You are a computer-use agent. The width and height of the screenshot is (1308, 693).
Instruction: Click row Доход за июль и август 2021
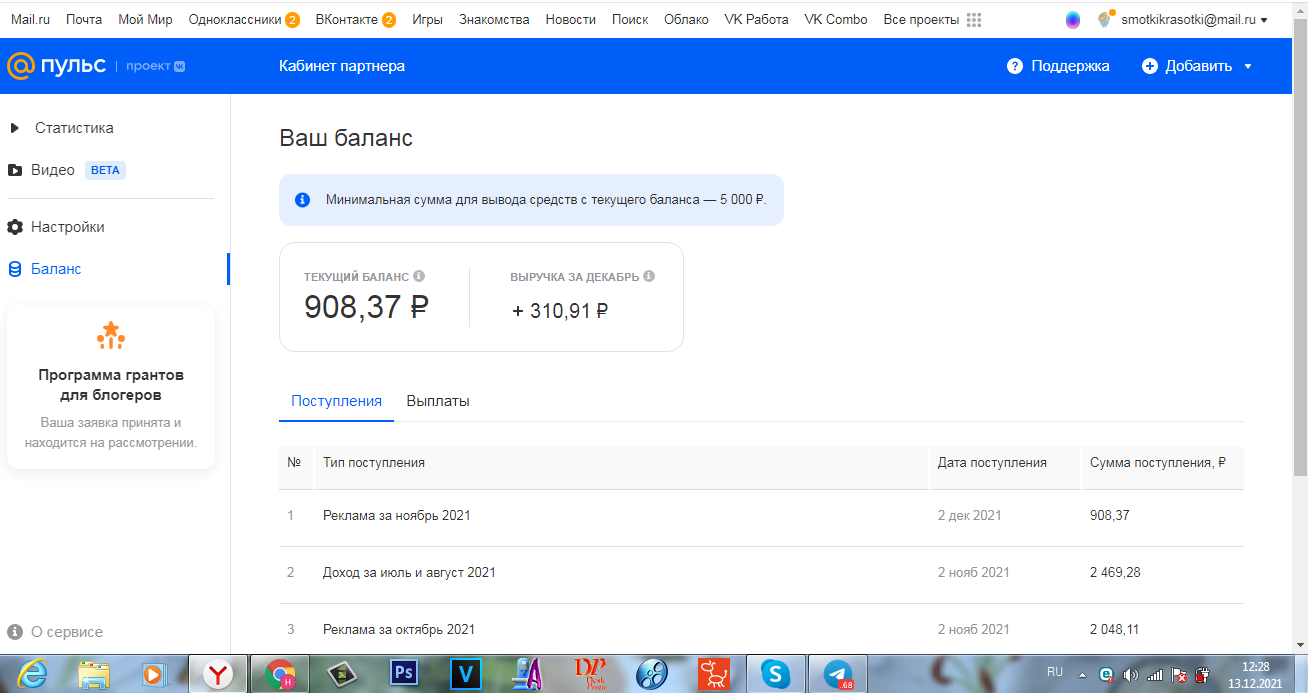pyautogui.click(x=761, y=573)
